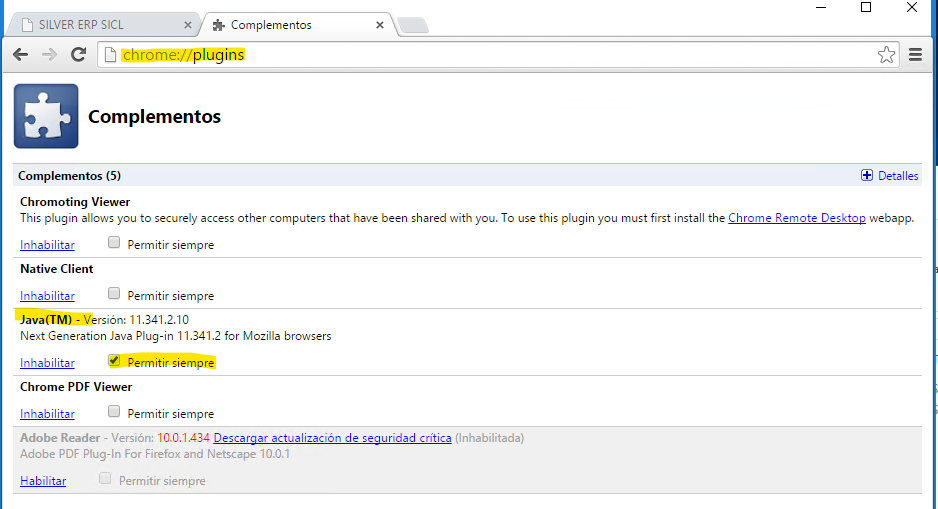
Task: Click the Chrome PDF Viewer heading
Action: coord(76,387)
